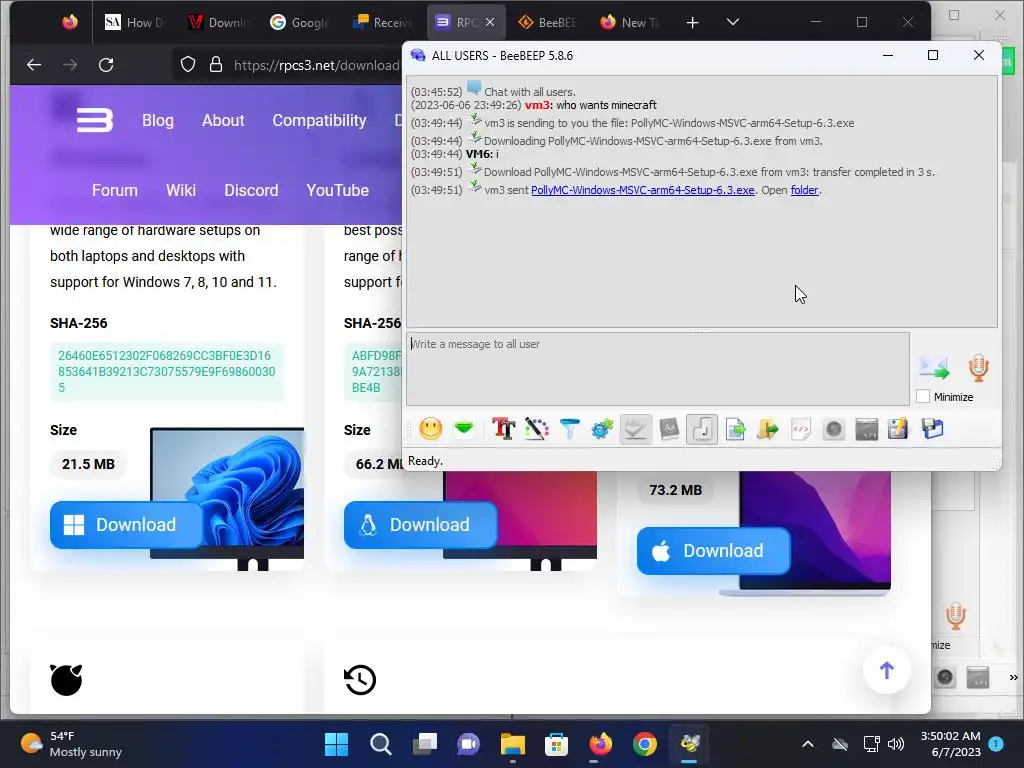Switch to the 'Receiv' tab
Image resolution: width=1024 pixels, height=768 pixels.
[x=382, y=22]
